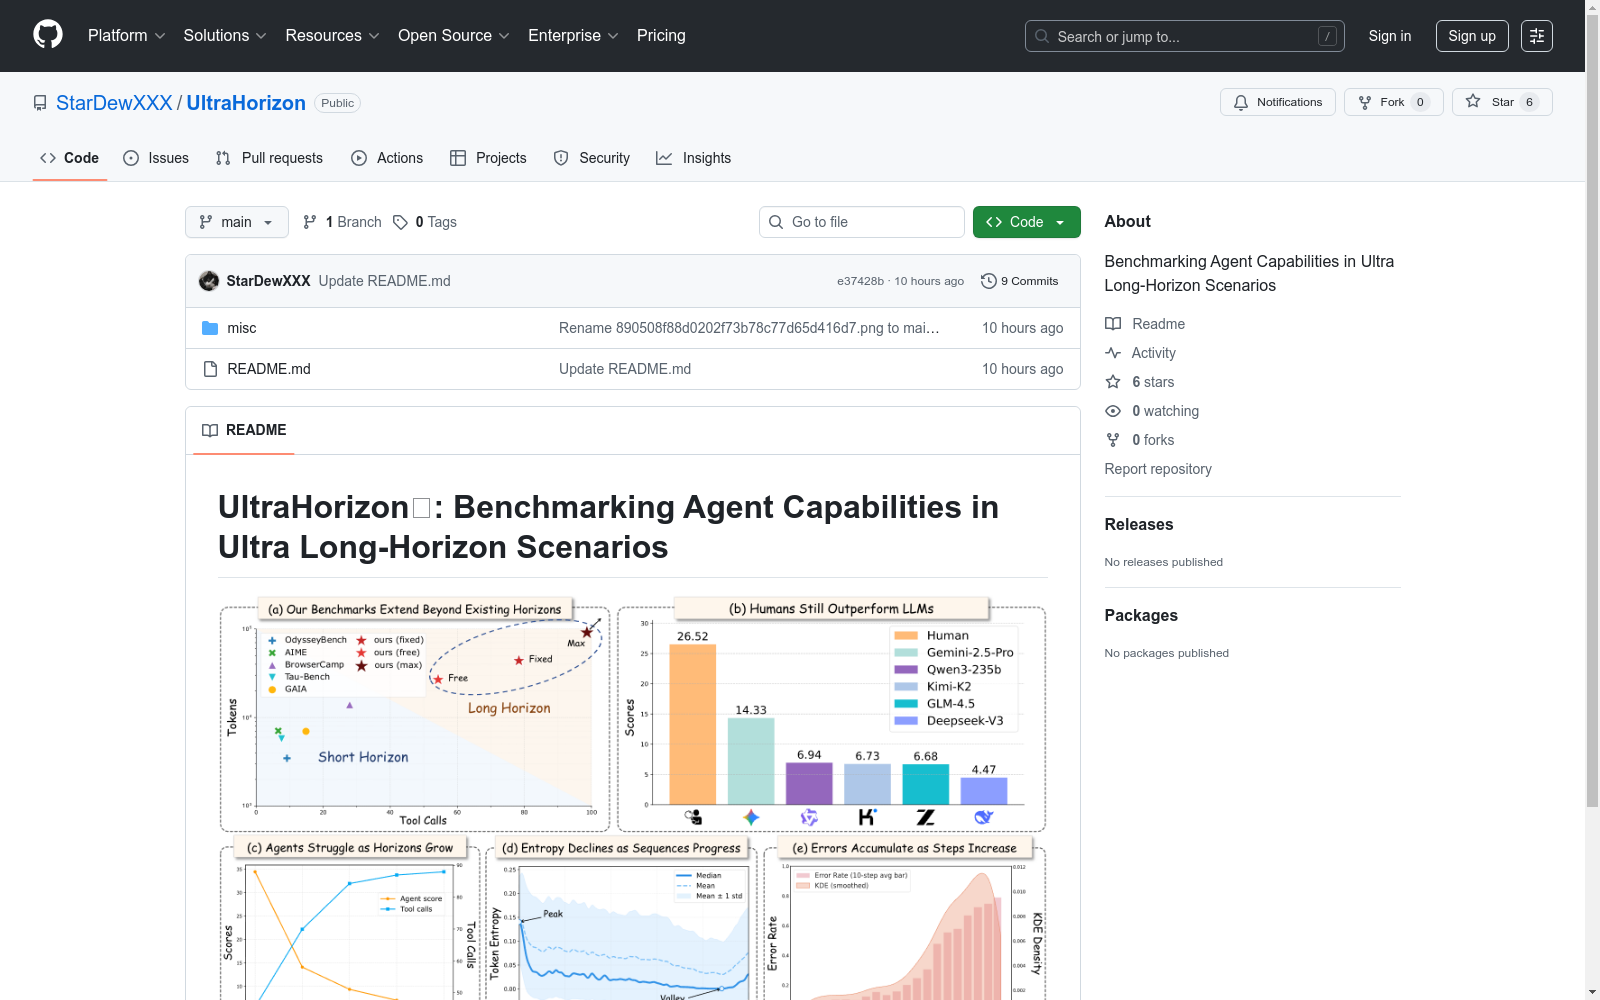This screenshot has width=1600, height=1000.
Task: Click the Security shield icon
Action: click(x=561, y=158)
